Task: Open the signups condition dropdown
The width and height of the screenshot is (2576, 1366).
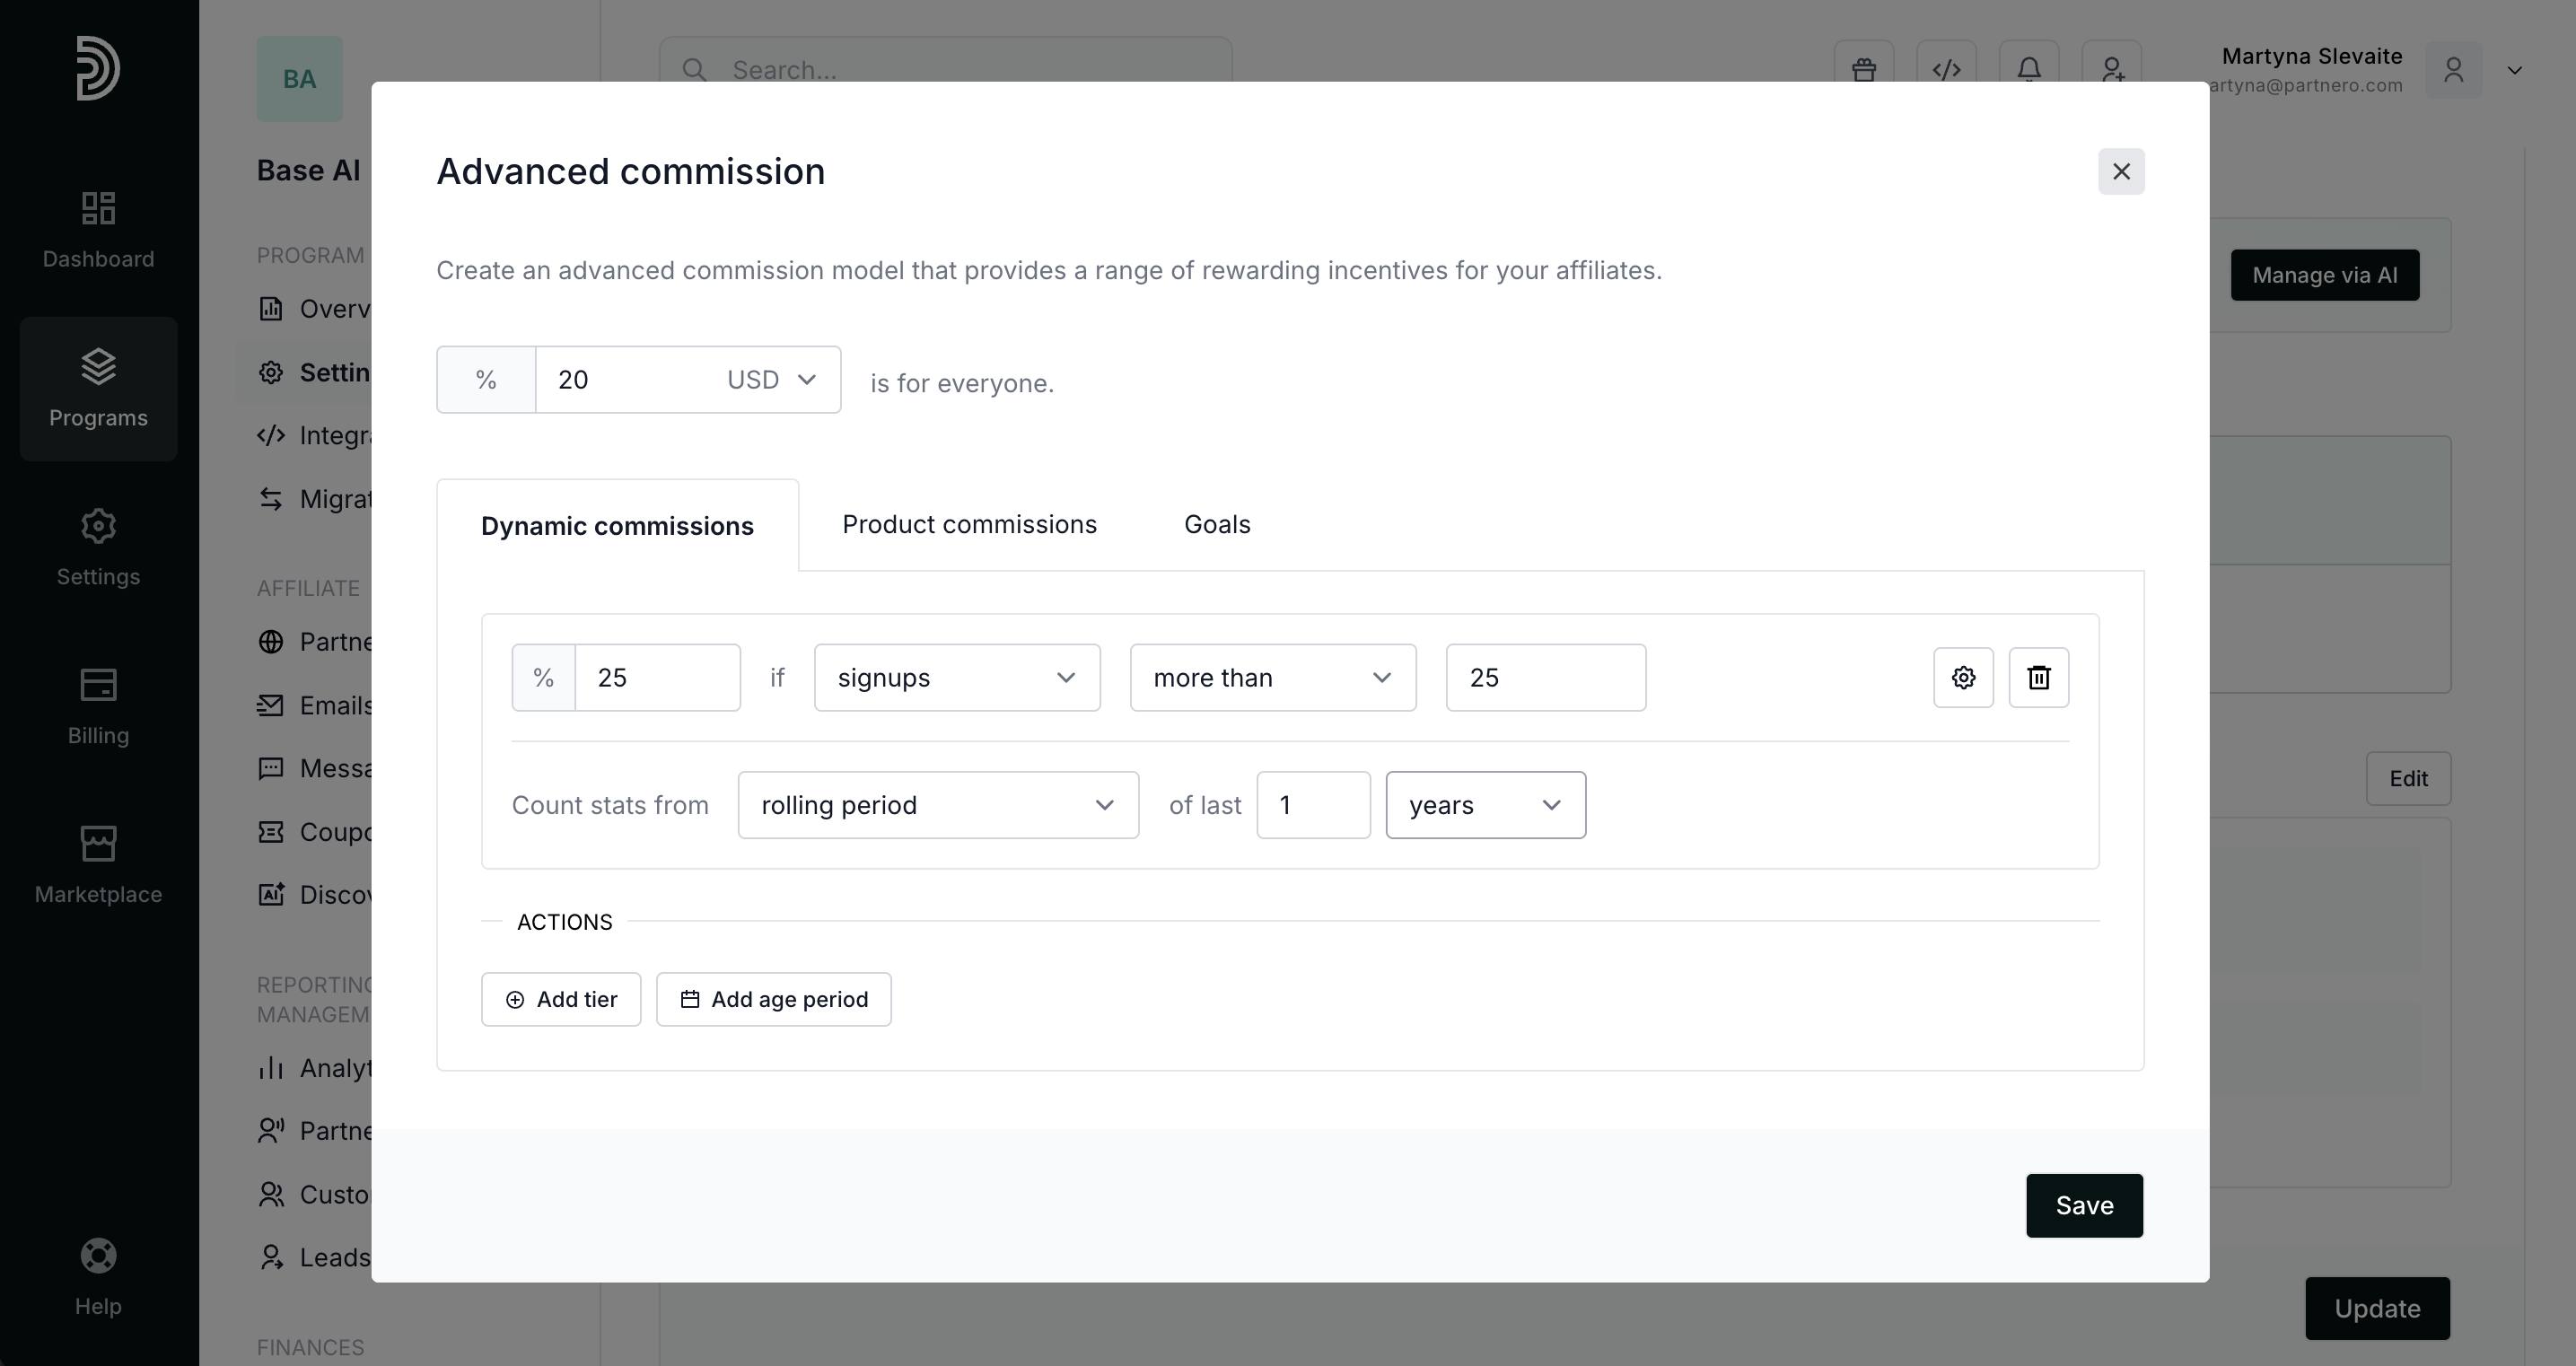Action: [956, 678]
